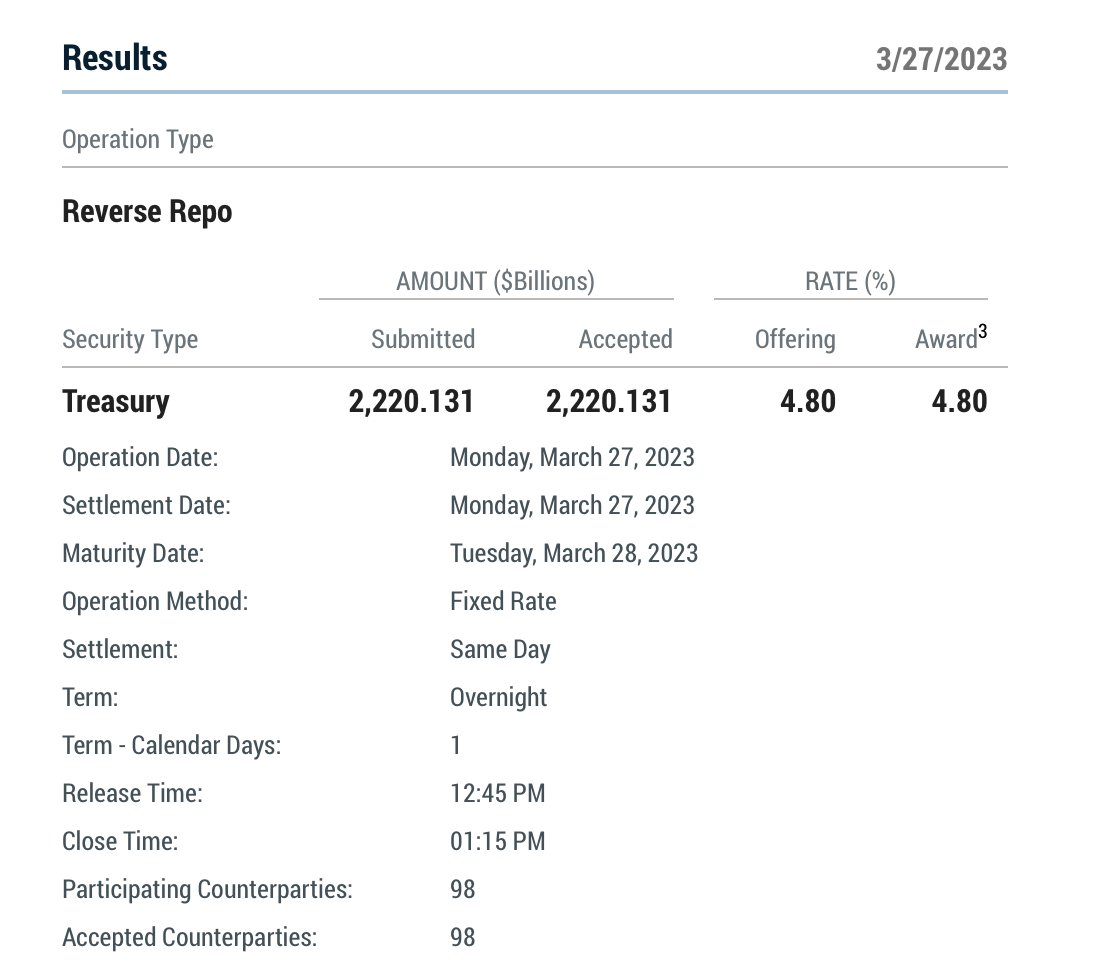The height and width of the screenshot is (974, 1112).
Task: Click the Security Type column header
Action: point(130,340)
